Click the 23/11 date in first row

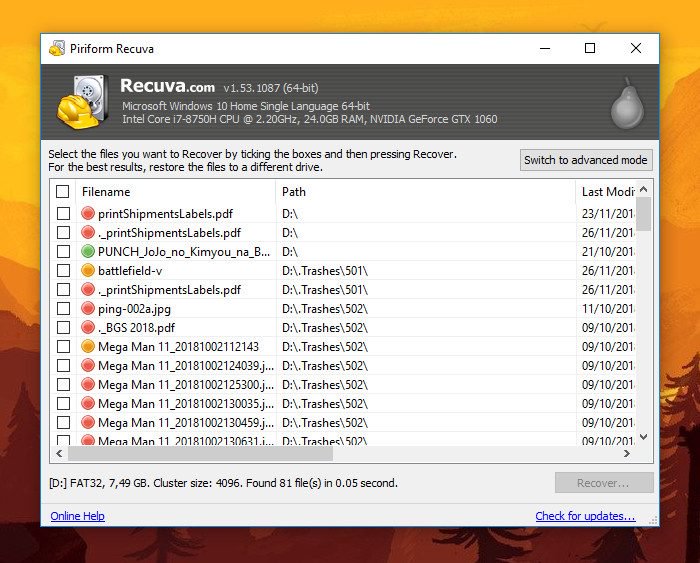608,214
